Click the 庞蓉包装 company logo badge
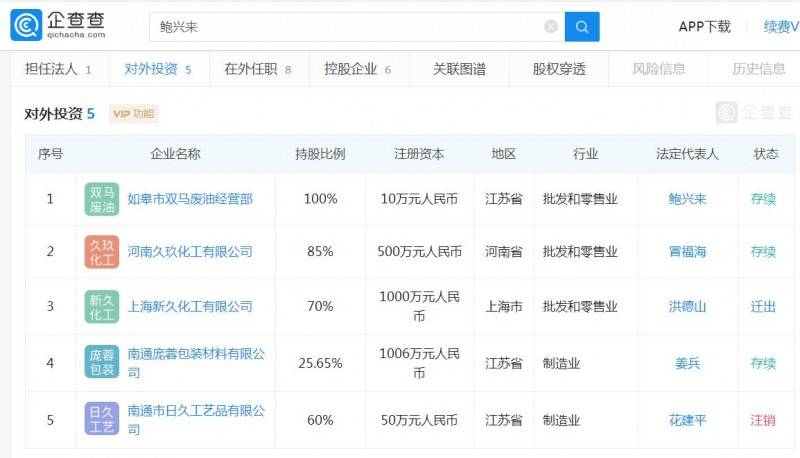 click(102, 363)
